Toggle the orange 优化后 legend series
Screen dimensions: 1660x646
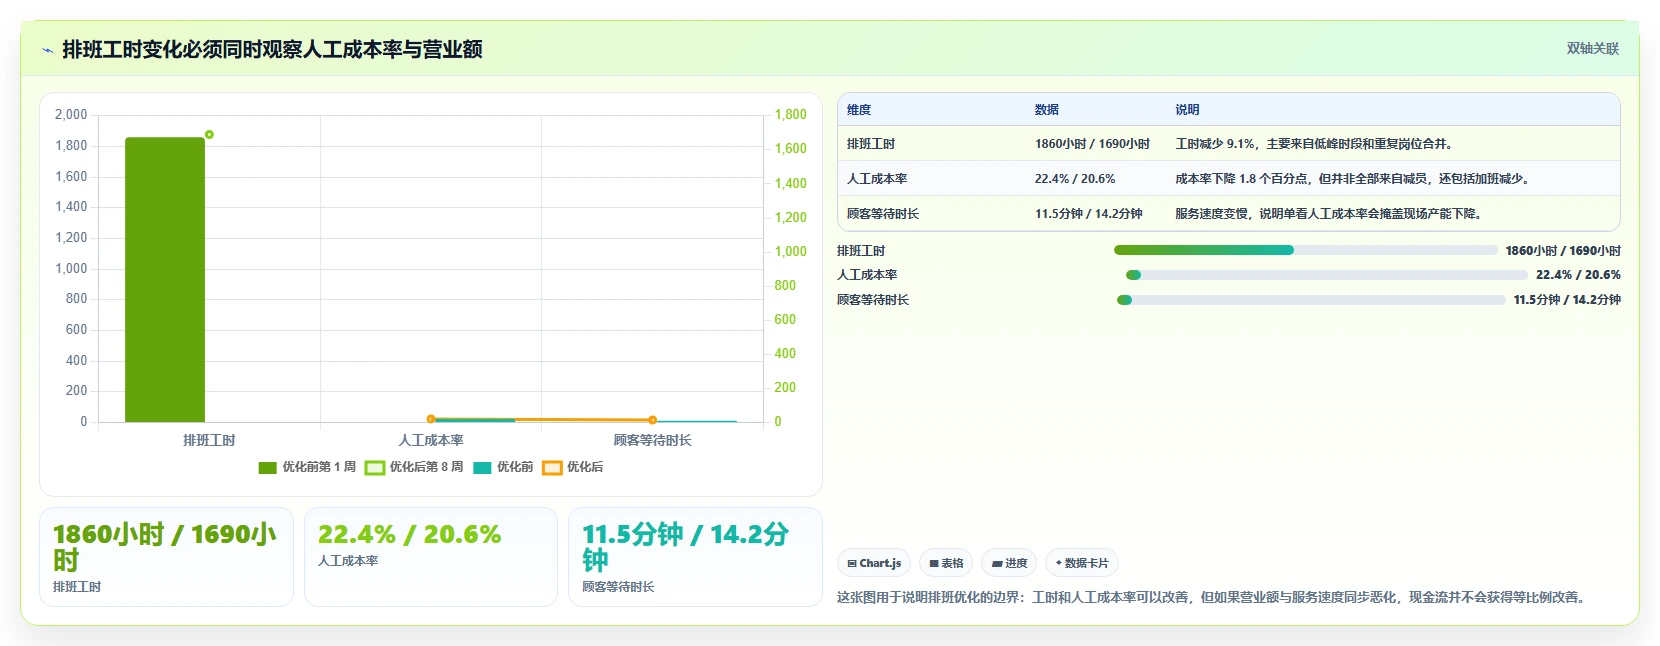573,467
